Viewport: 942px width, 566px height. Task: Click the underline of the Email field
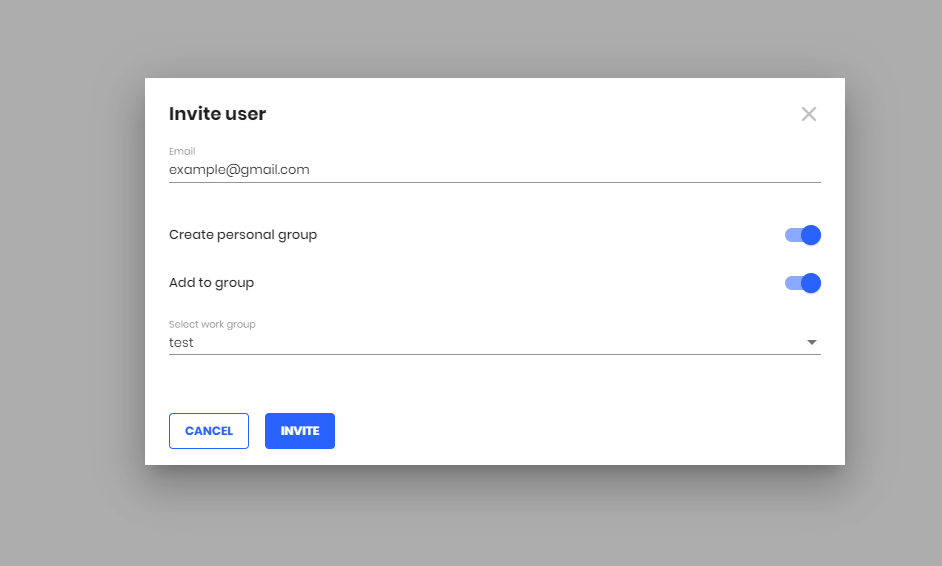(494, 182)
